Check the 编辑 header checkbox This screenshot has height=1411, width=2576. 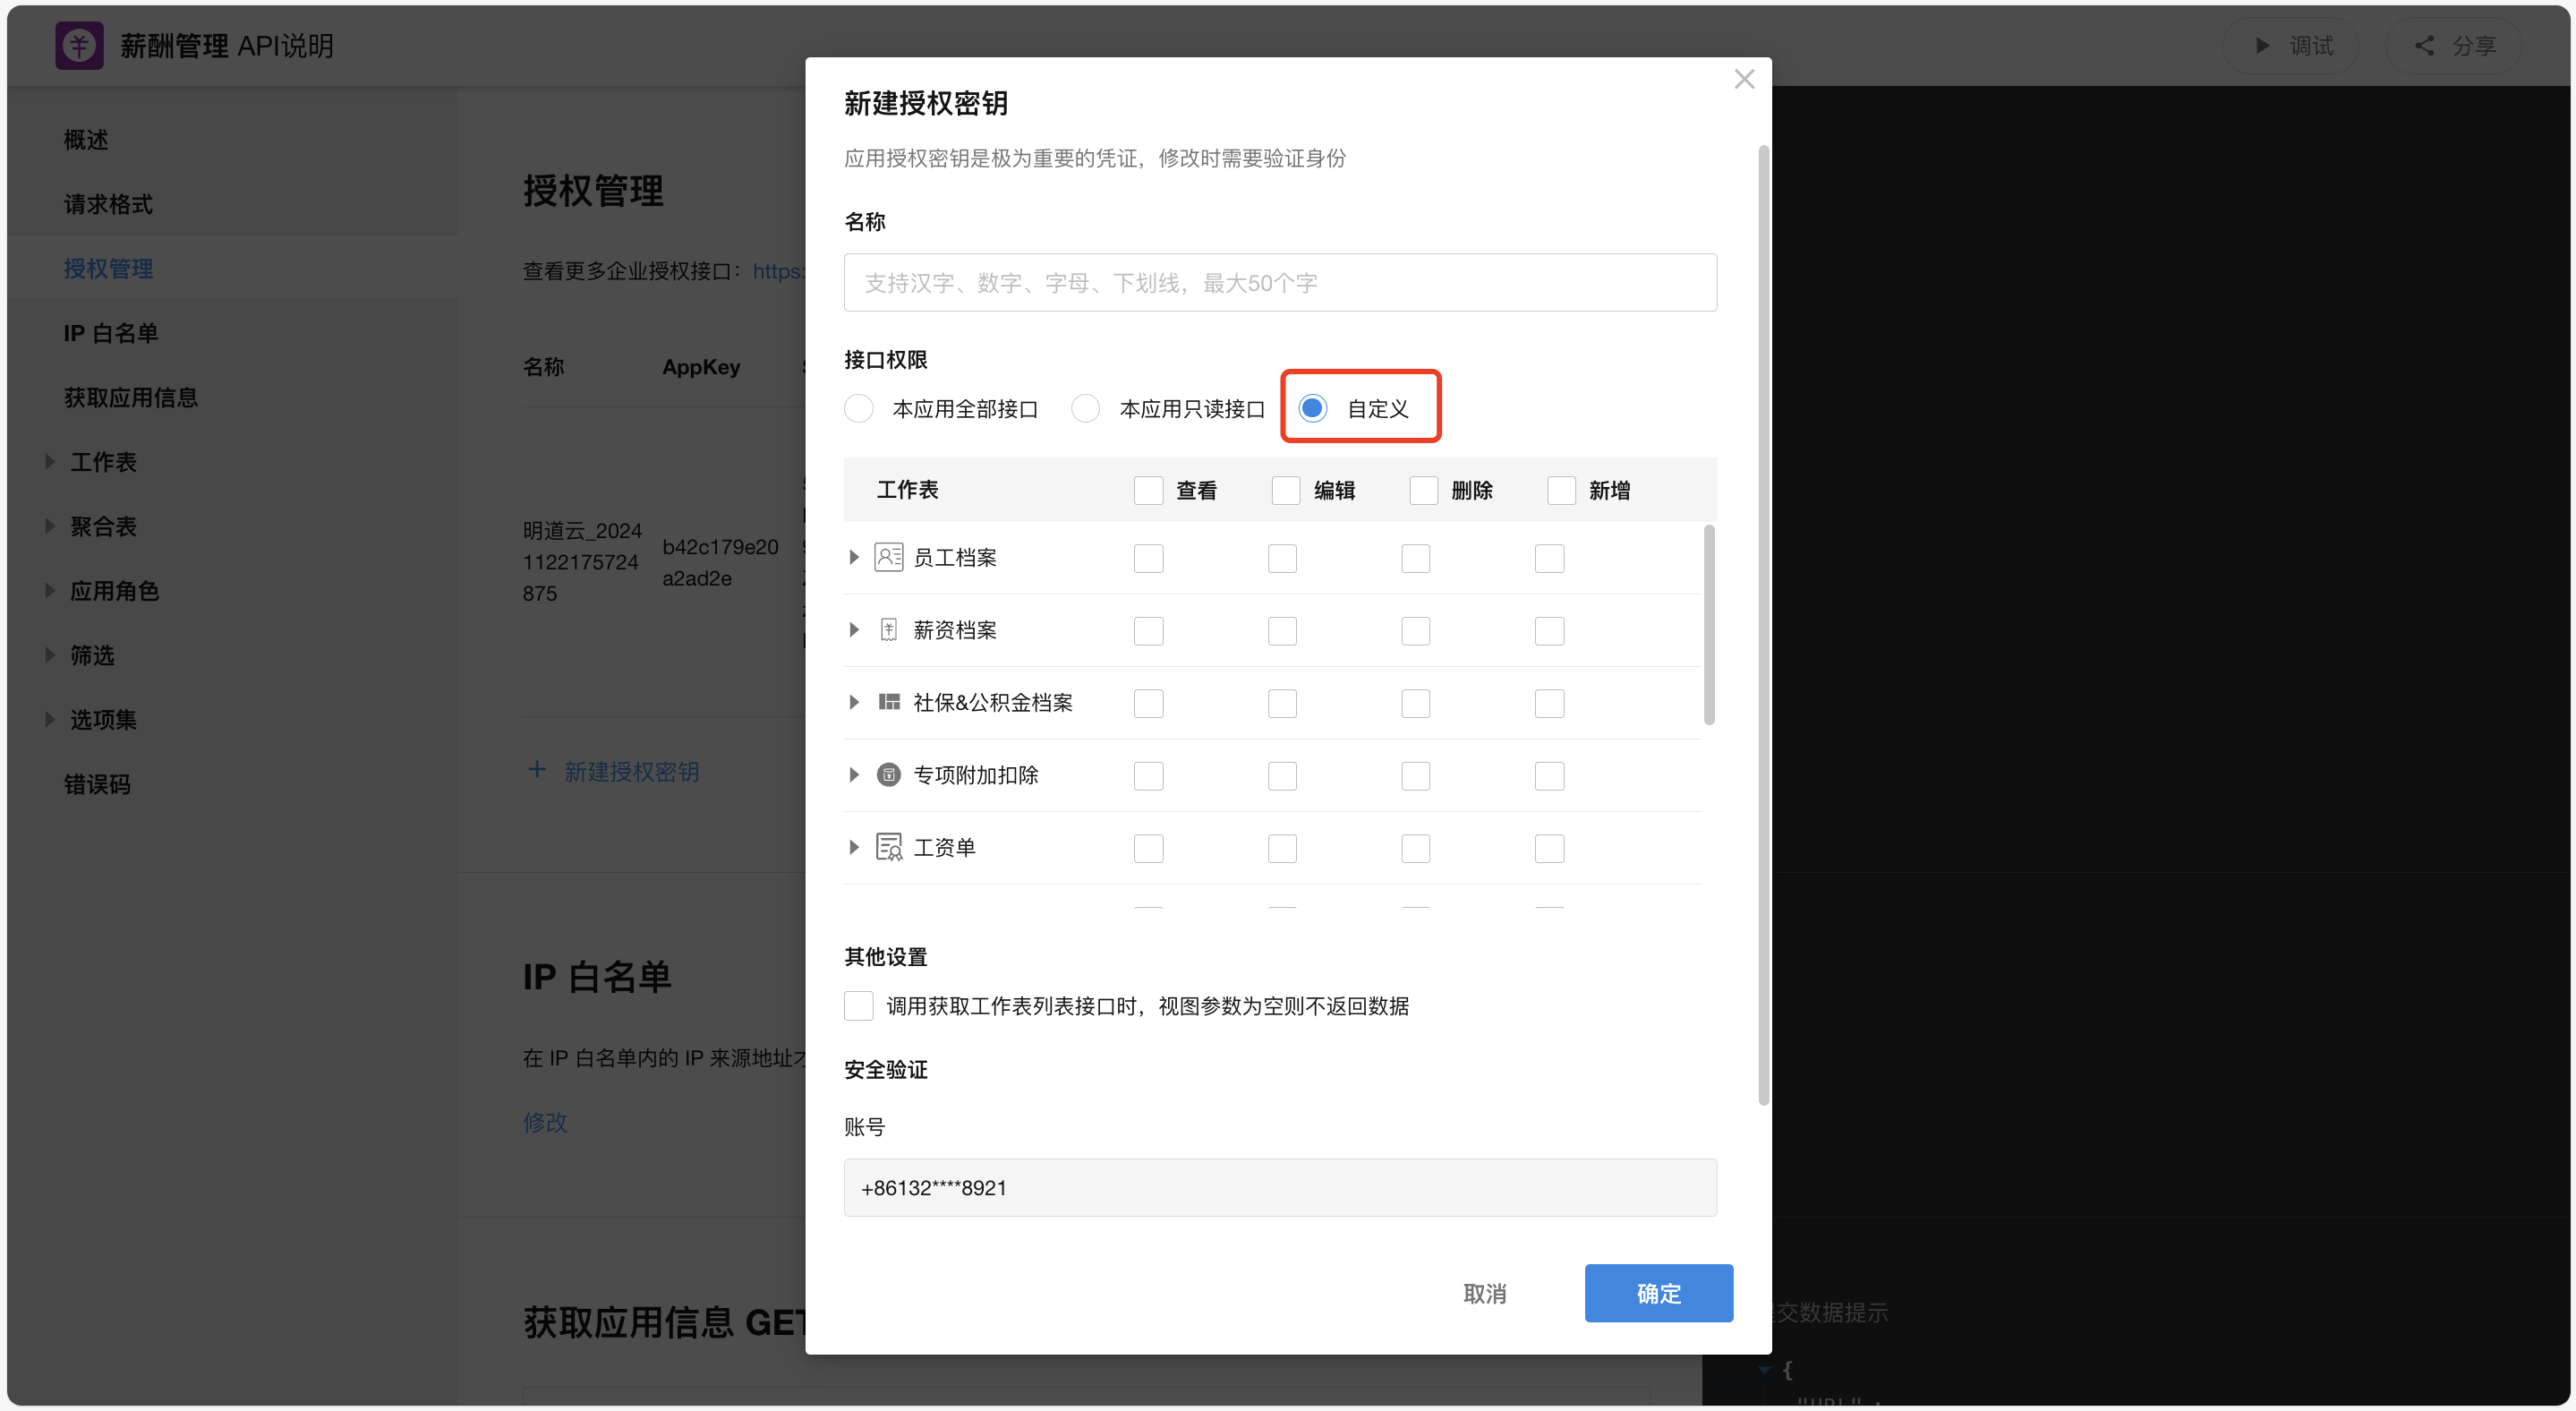(x=1286, y=490)
